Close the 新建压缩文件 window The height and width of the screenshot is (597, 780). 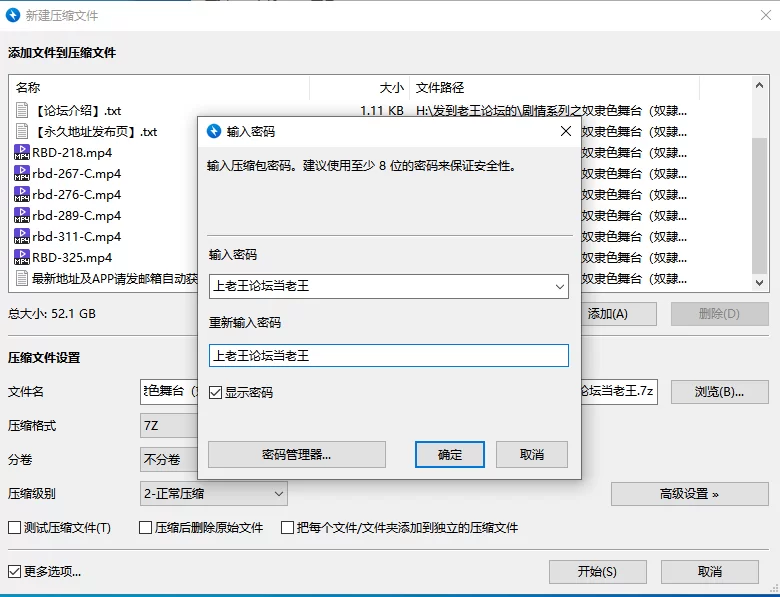coord(766,15)
